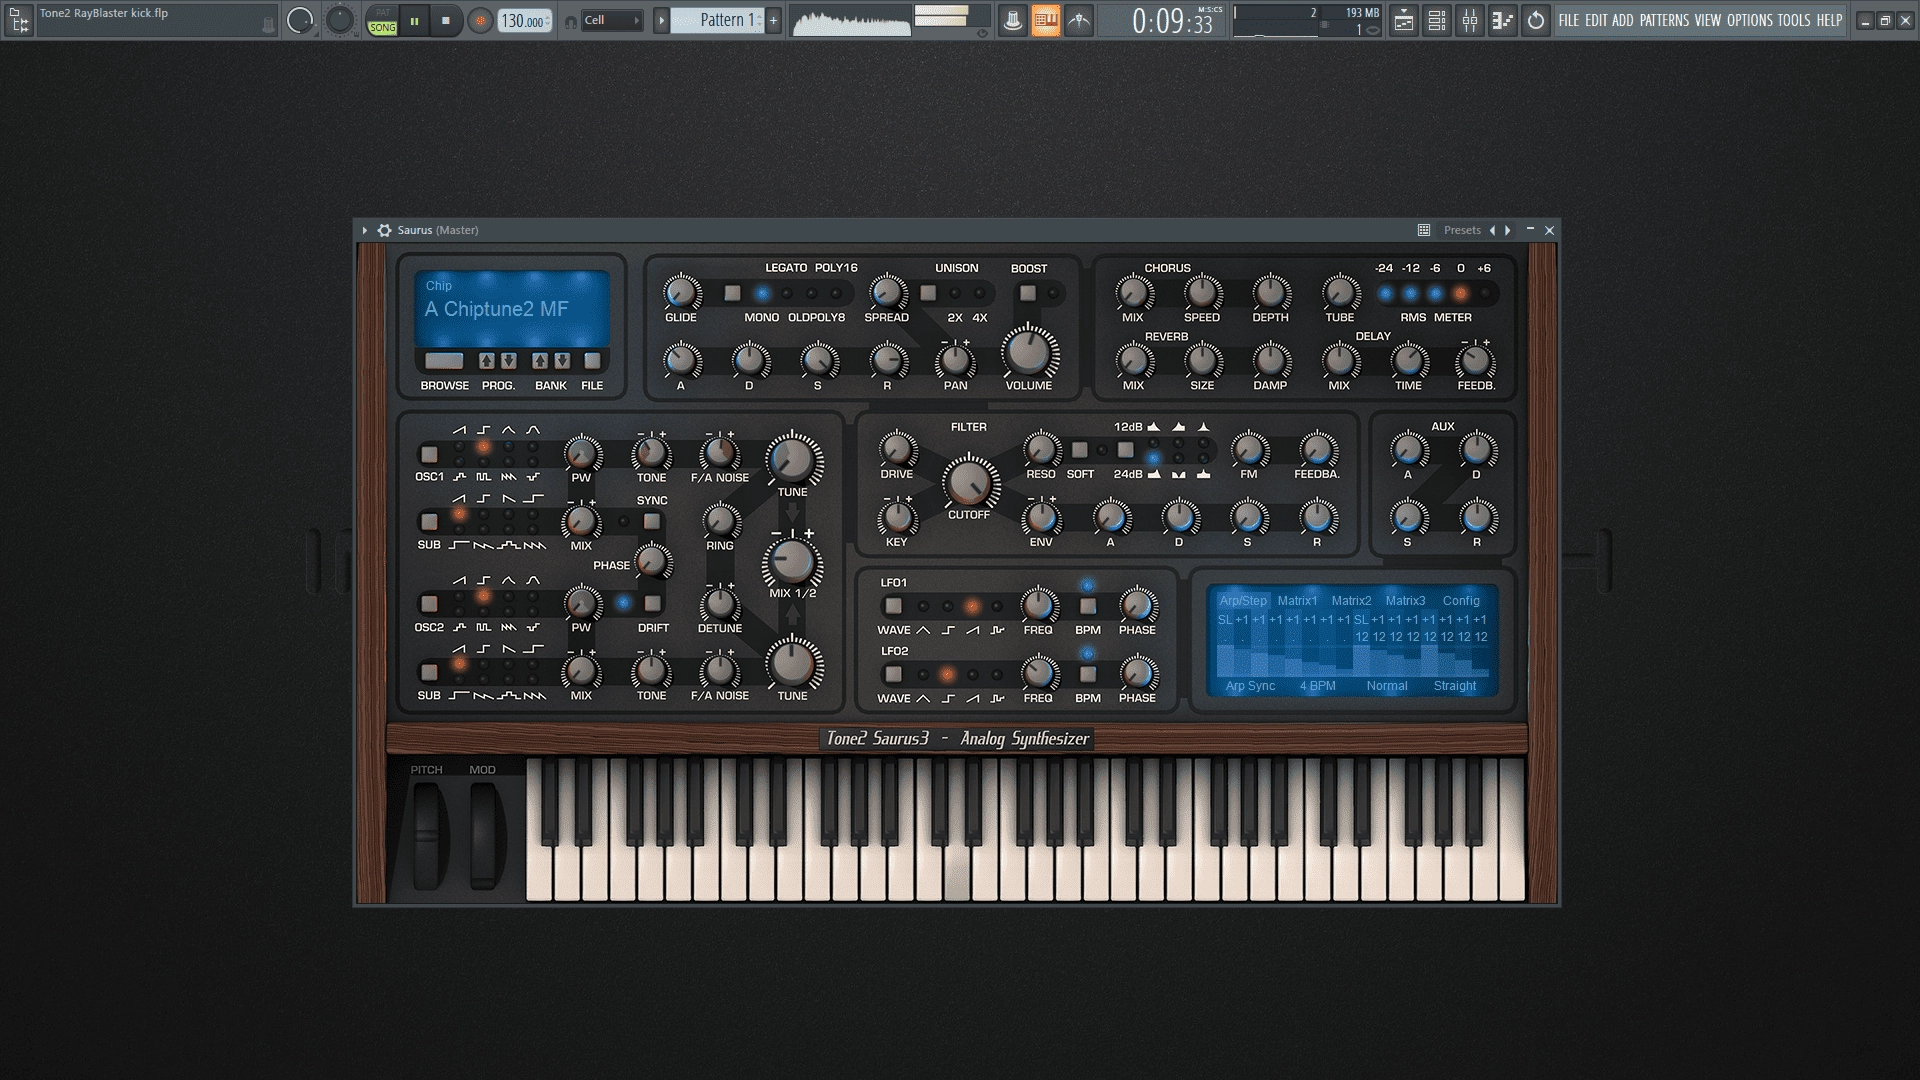Screen dimensions: 1920x1080
Task: Click the LFO1 WAVE selector button
Action: click(x=894, y=606)
